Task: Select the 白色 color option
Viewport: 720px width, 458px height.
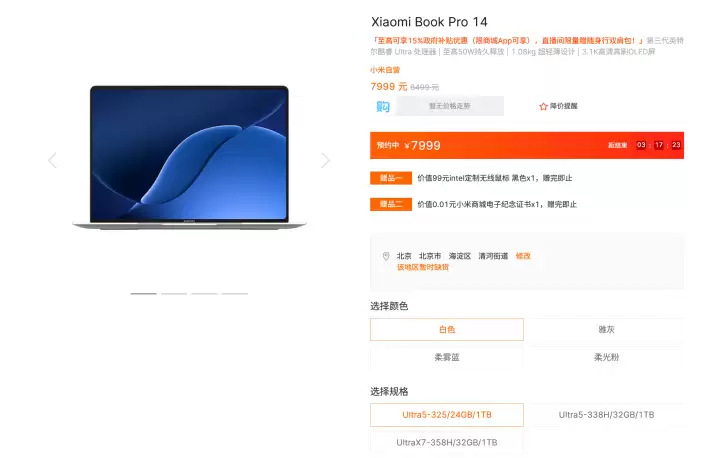Action: point(447,329)
